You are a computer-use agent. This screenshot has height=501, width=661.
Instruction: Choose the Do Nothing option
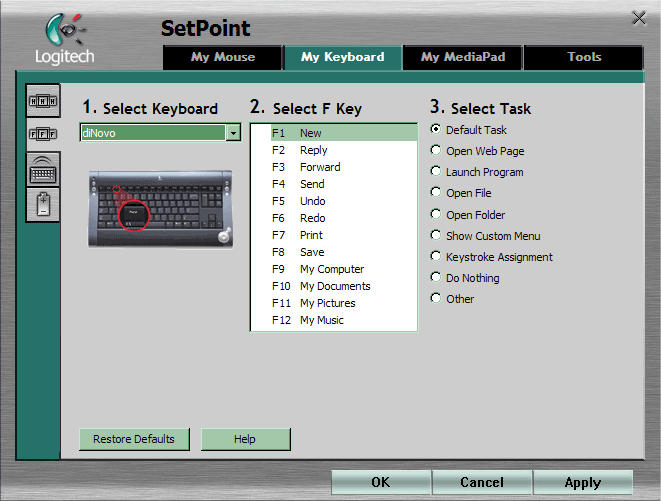click(x=435, y=277)
